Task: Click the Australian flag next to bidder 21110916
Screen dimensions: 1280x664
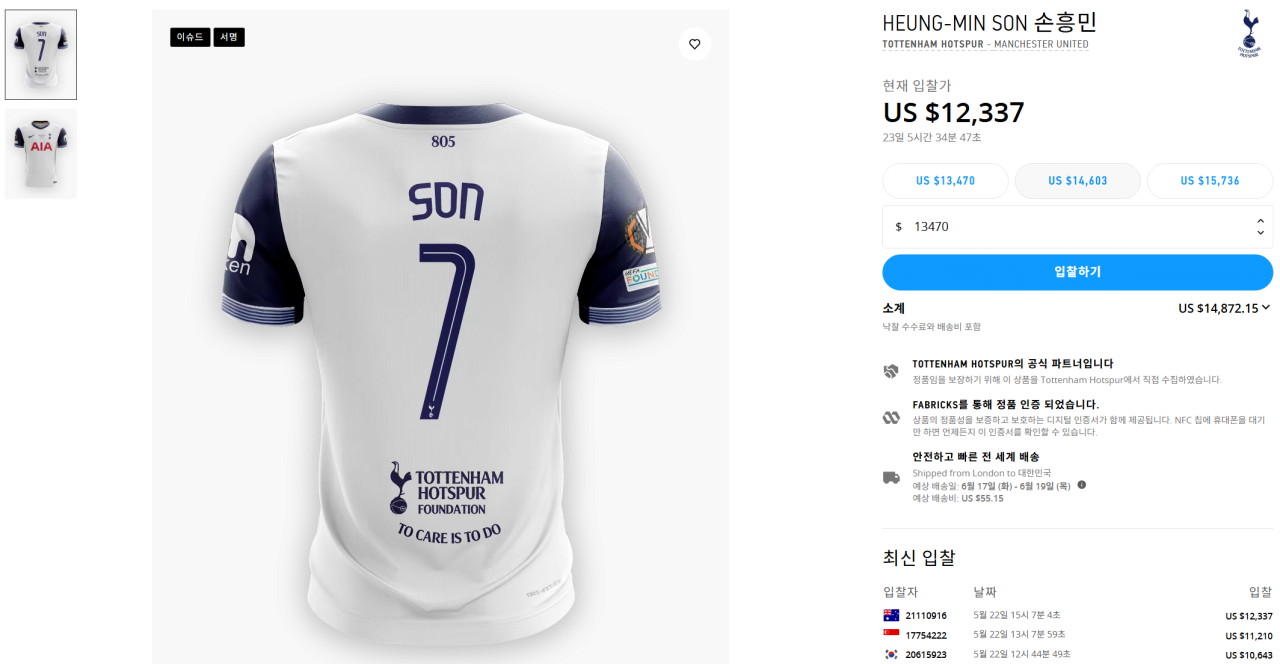Action: (891, 615)
